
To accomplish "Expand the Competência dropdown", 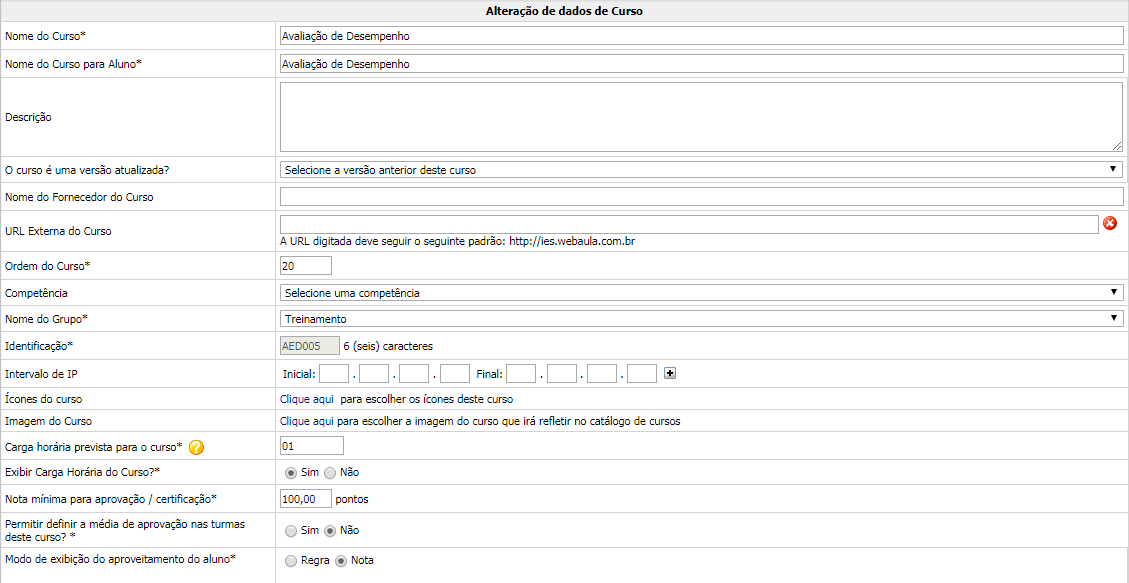I will click(701, 293).
